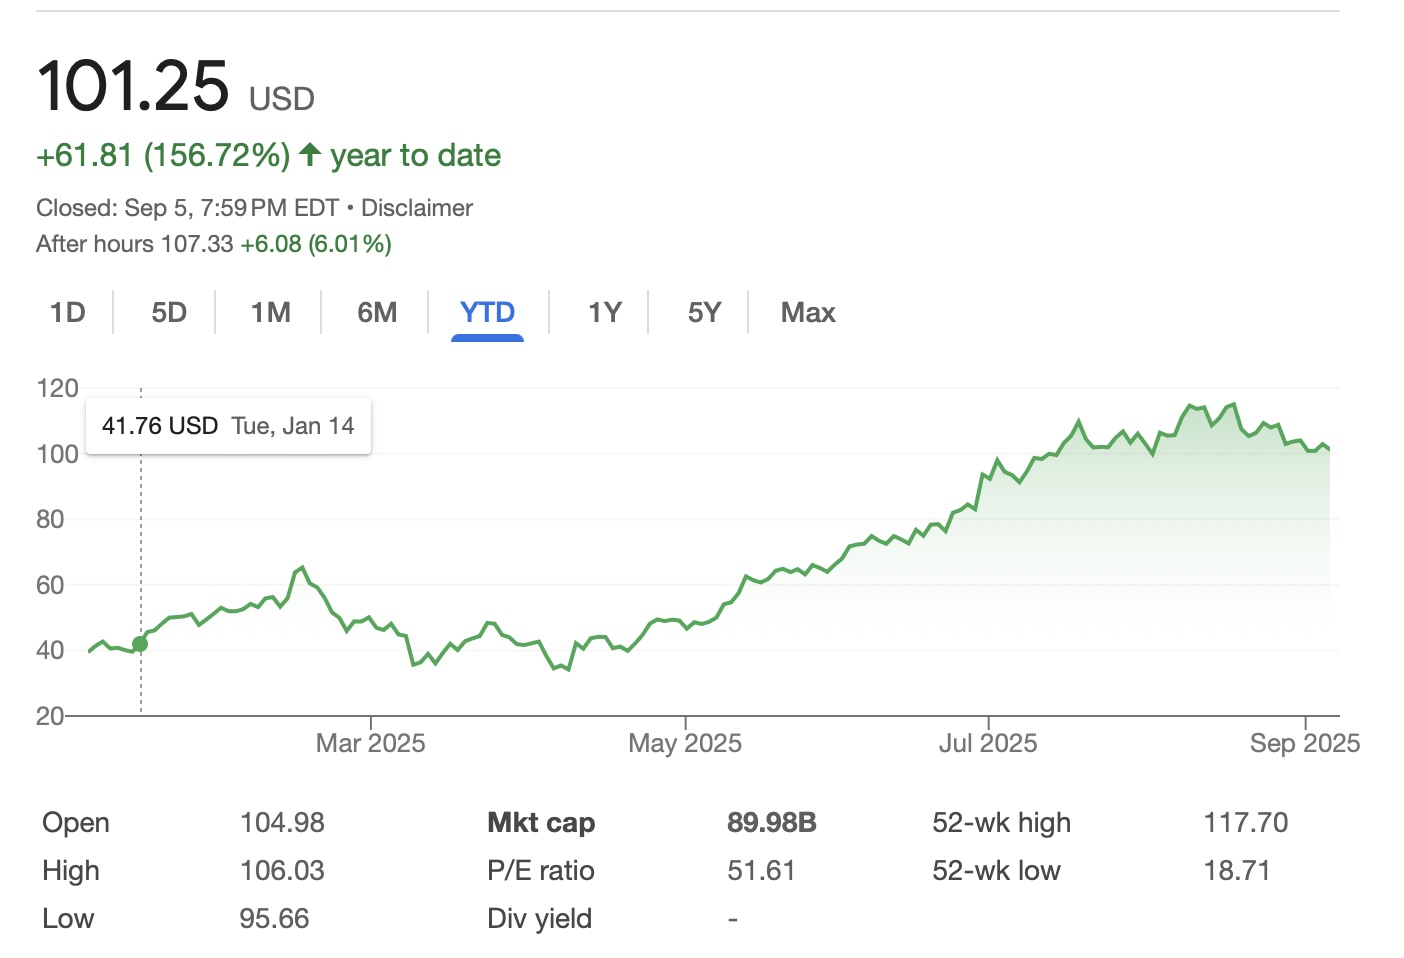Click the Mar 2025 axis label
Viewport: 1404px width, 958px height.
coord(370,743)
